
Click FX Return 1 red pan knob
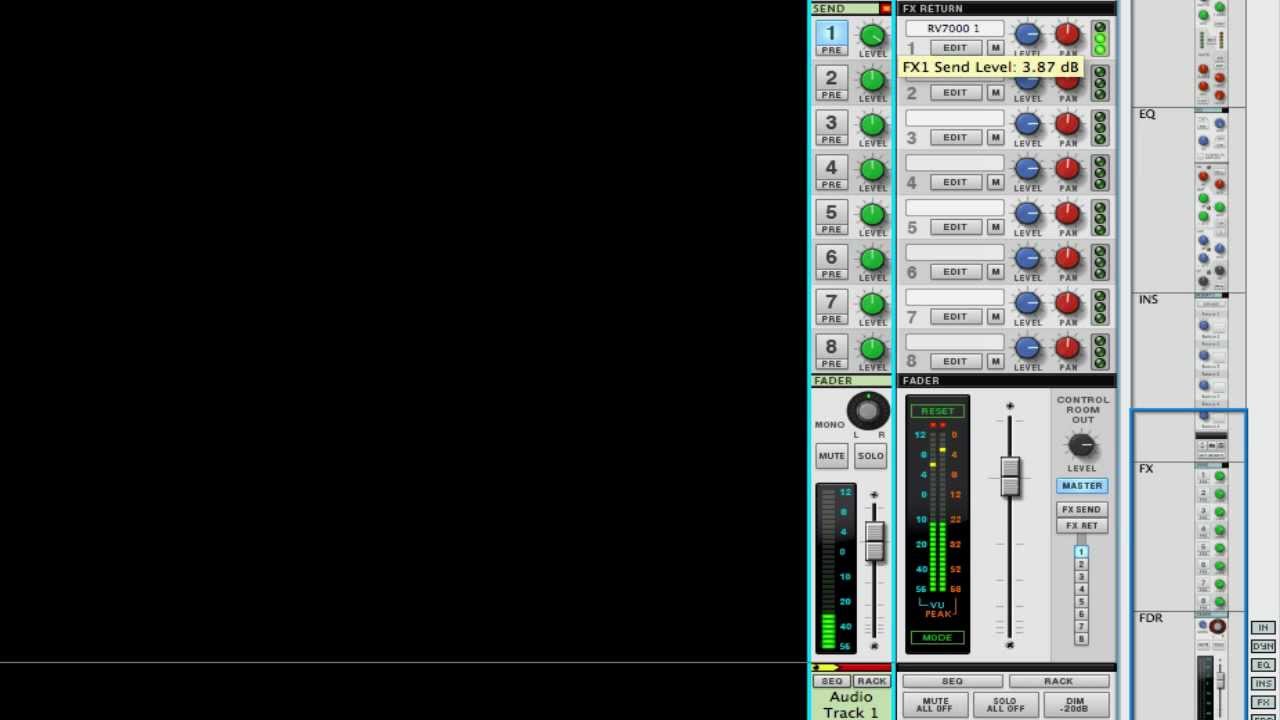(x=1067, y=35)
